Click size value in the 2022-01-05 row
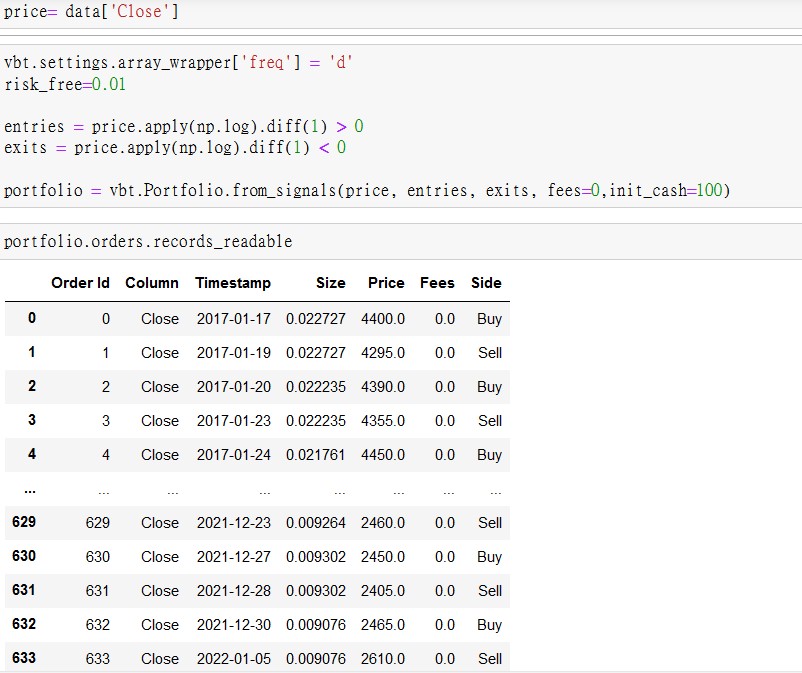The image size is (802, 673). pos(316,659)
